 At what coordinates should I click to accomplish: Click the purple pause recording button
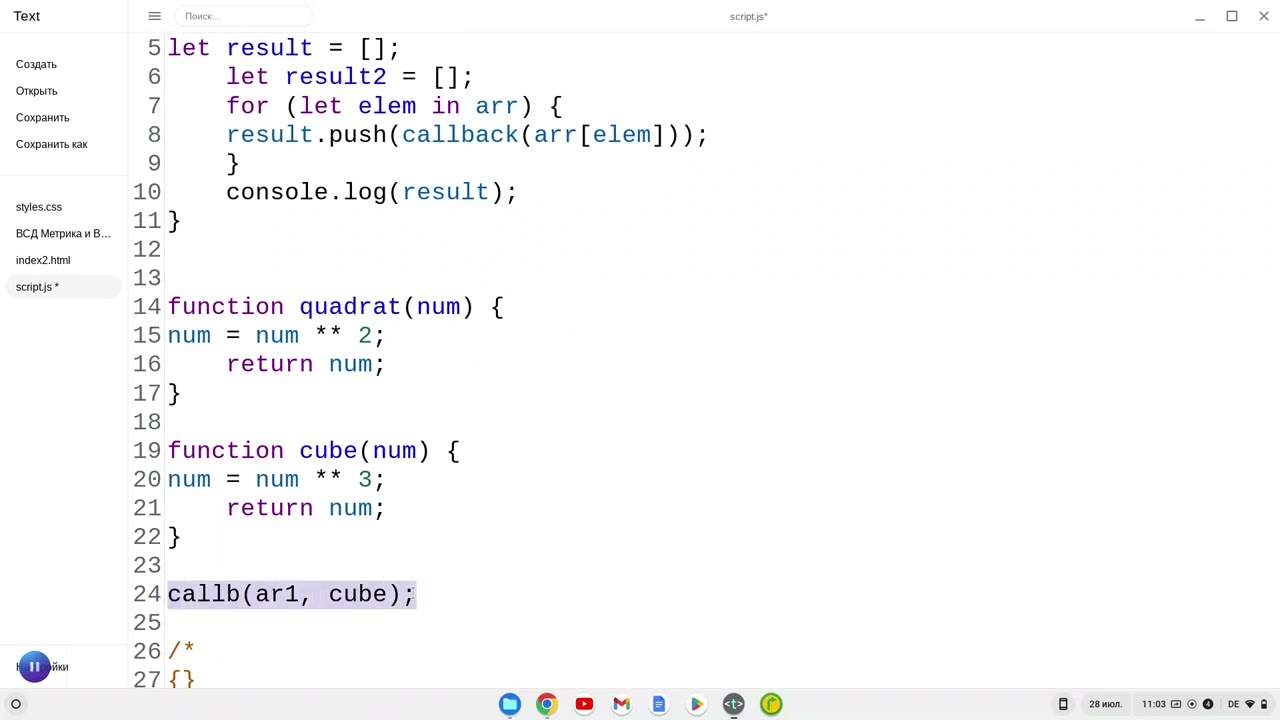(34, 666)
